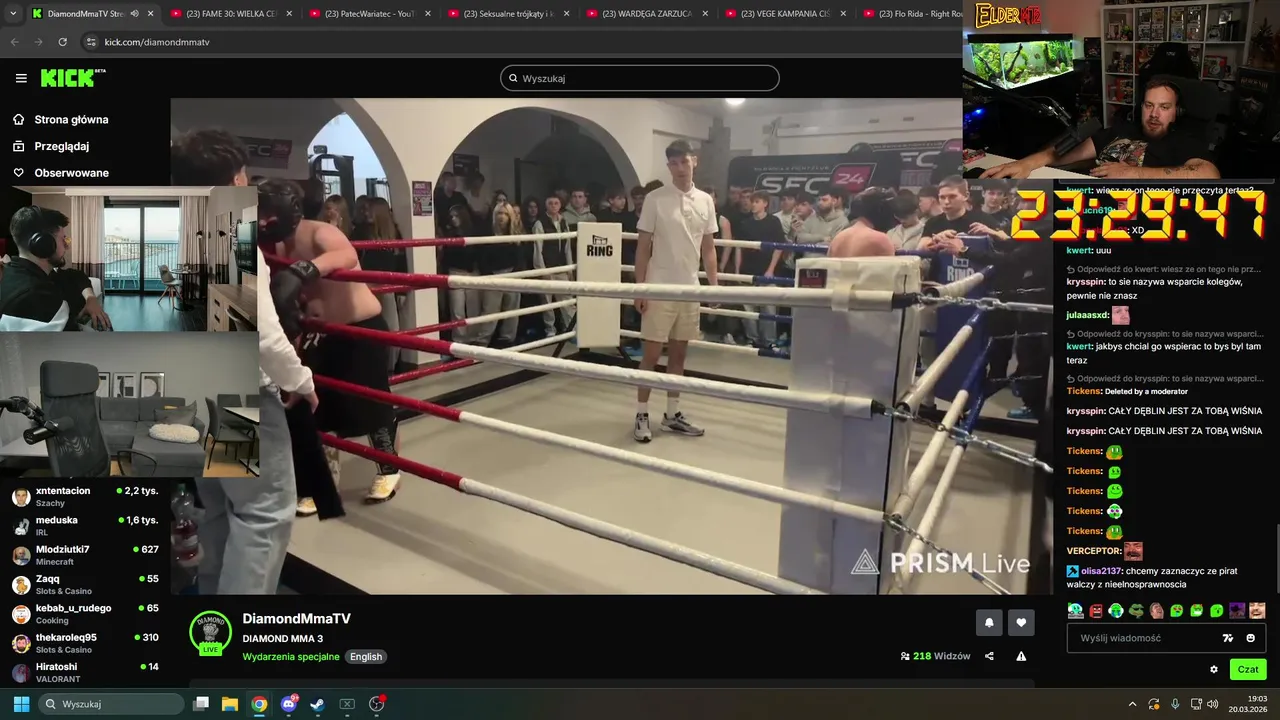Click the English language tag
1280x720 pixels.
[x=366, y=657]
